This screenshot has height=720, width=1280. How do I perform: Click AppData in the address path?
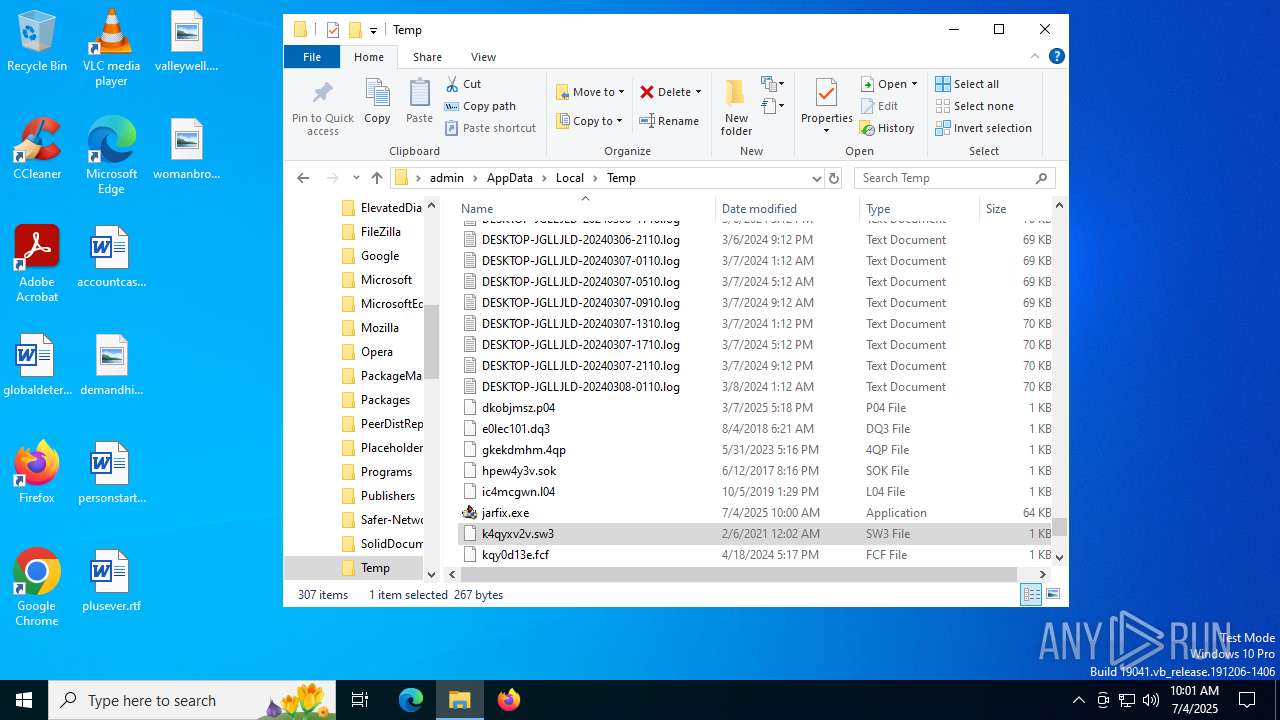point(509,178)
